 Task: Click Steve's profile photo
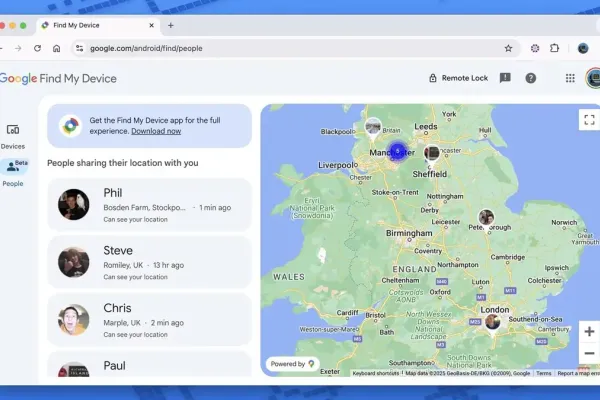[73, 262]
